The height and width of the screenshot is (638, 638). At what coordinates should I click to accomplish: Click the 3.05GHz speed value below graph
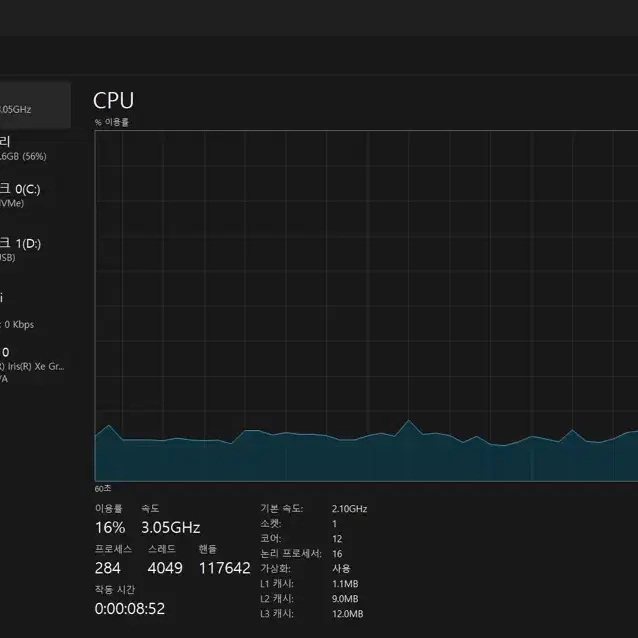pos(170,528)
